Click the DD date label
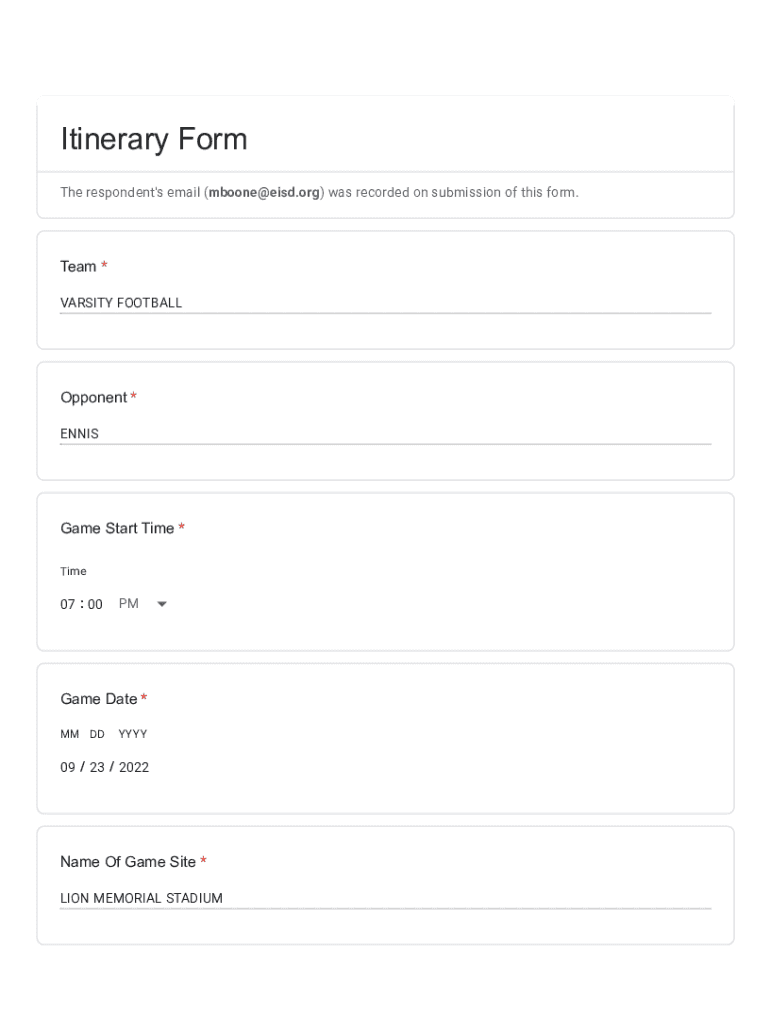This screenshot has width=770, height=1024. pyautogui.click(x=97, y=734)
